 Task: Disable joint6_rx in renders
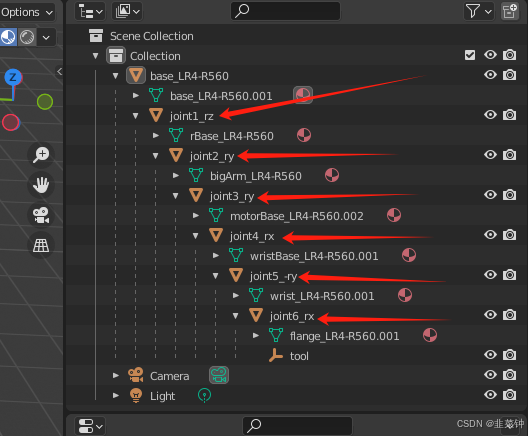509,314
